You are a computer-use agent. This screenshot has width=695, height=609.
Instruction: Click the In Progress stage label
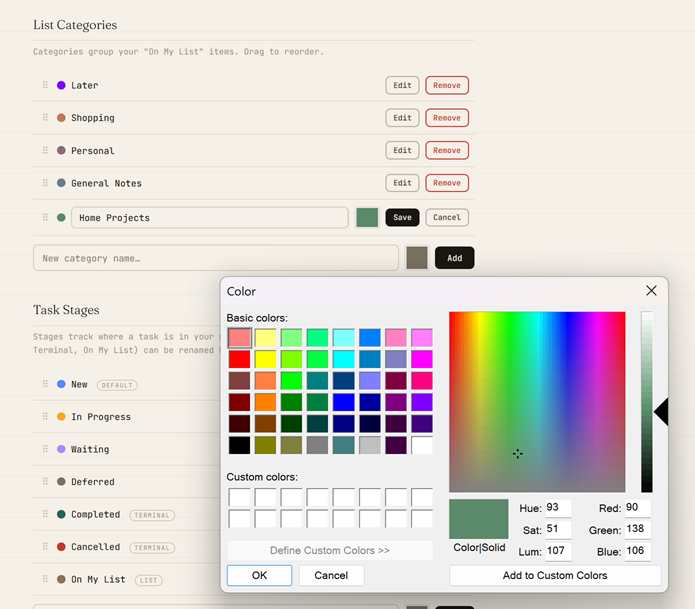tap(101, 417)
